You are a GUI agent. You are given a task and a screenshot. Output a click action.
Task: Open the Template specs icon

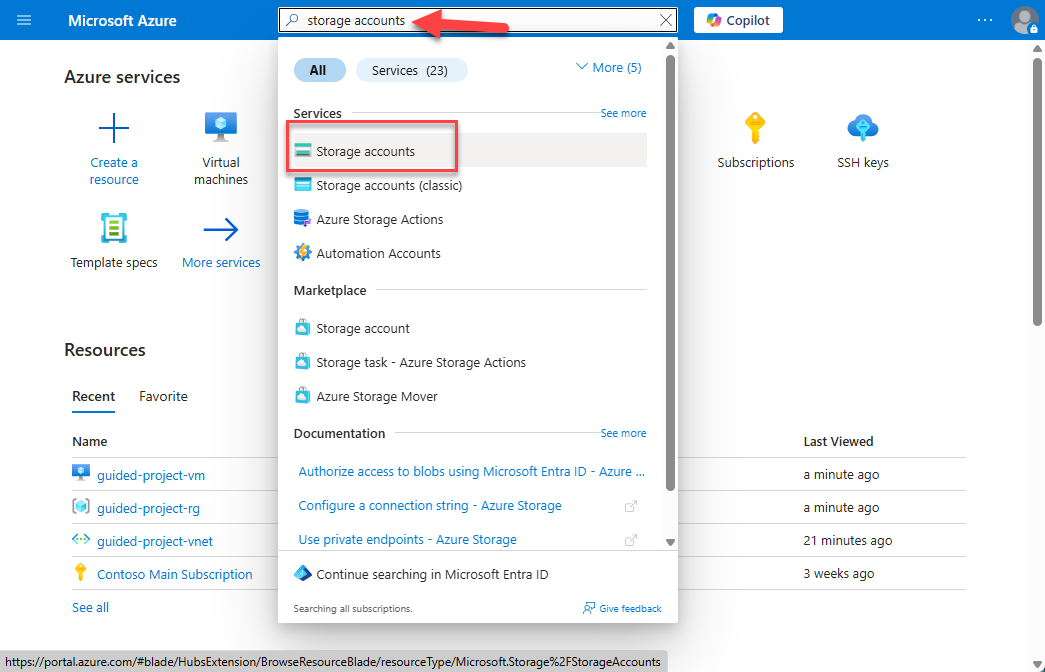coord(114,228)
